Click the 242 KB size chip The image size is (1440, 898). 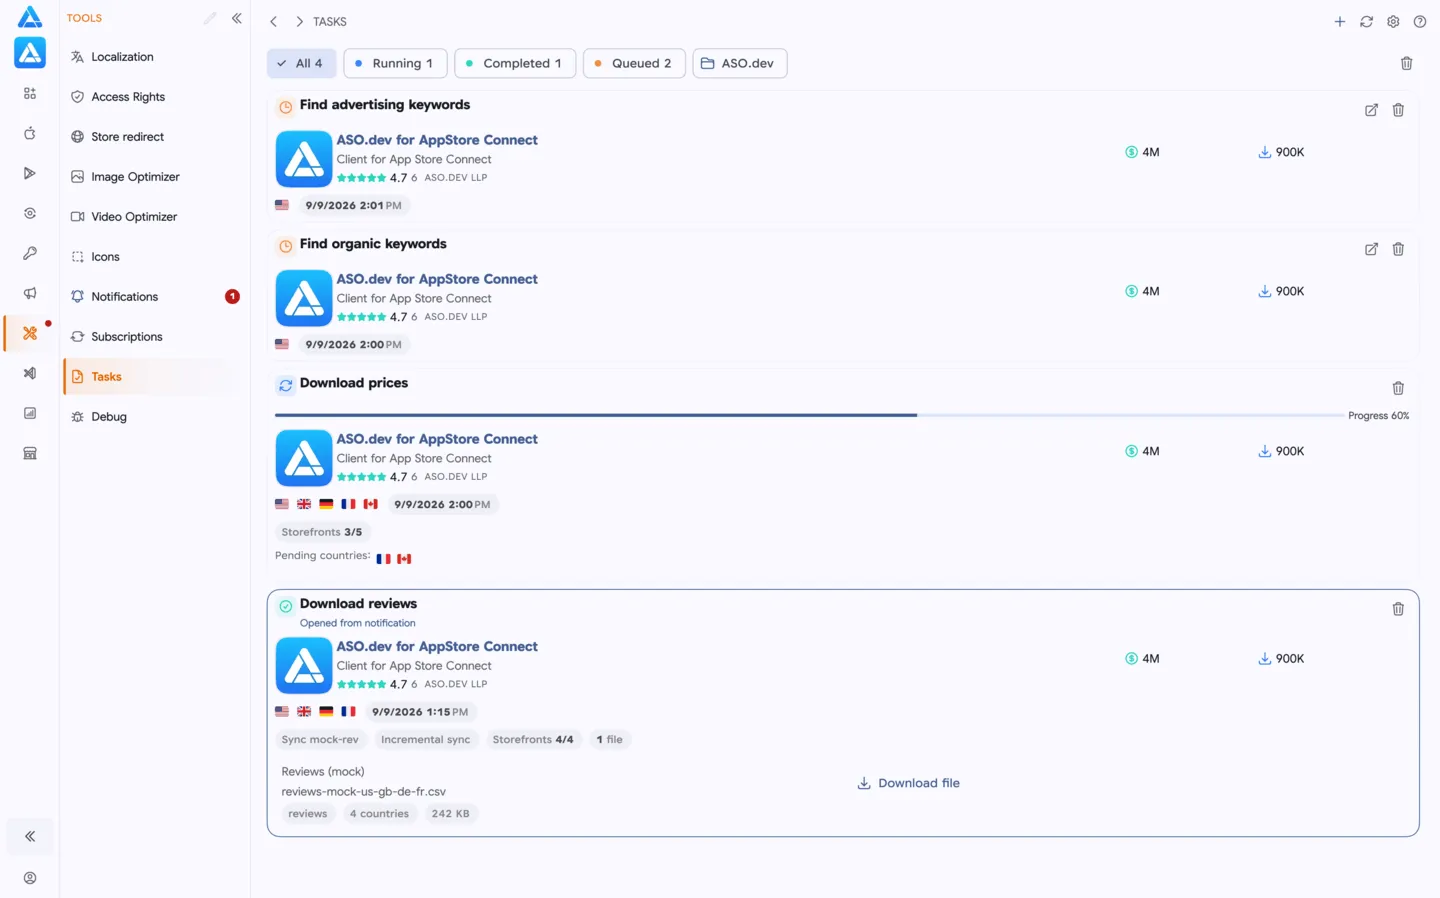click(x=450, y=814)
